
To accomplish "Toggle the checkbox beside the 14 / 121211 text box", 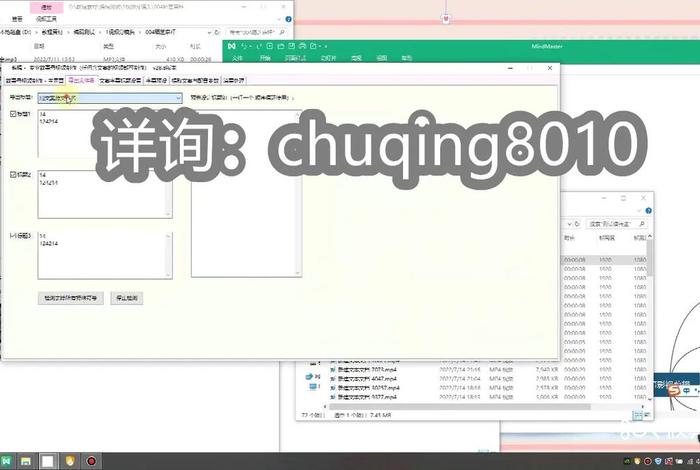I will [x=13, y=175].
